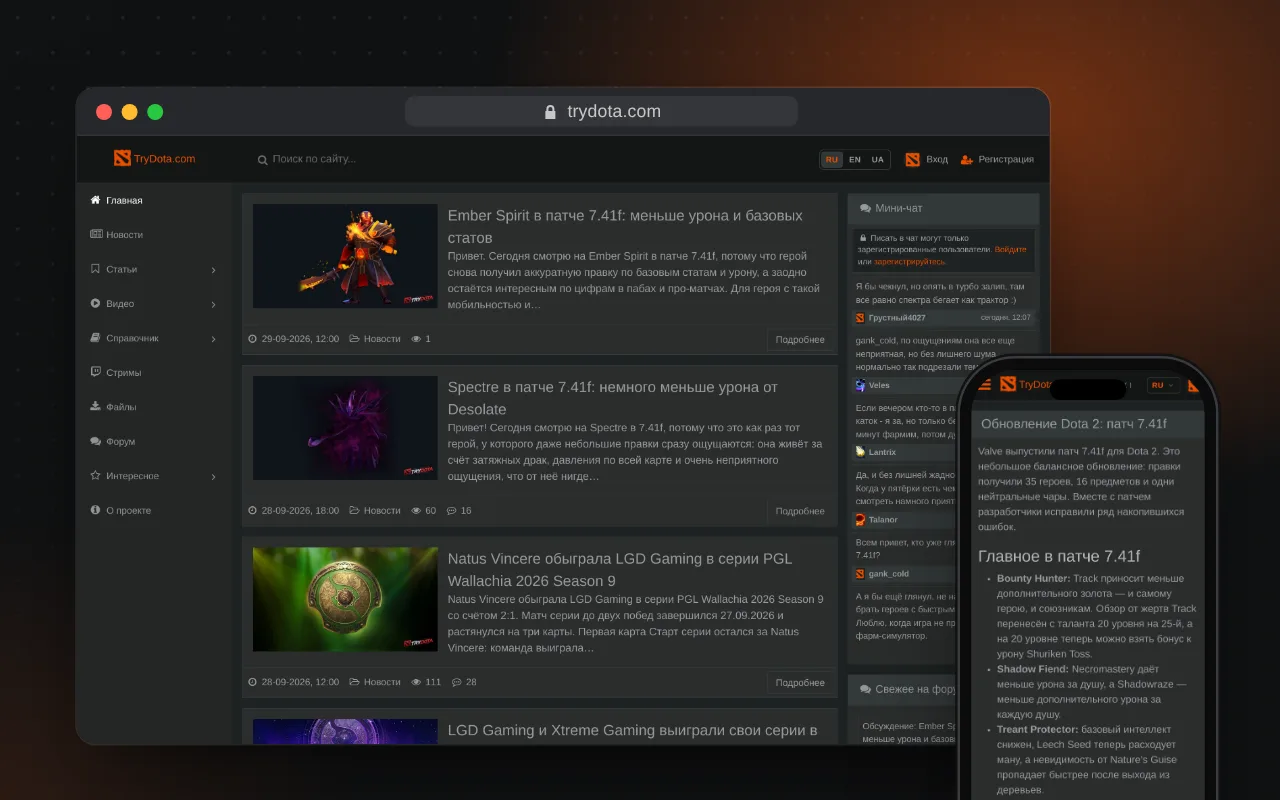Open the Статьи sidebar item
This screenshot has height=800, width=1280.
(x=121, y=269)
